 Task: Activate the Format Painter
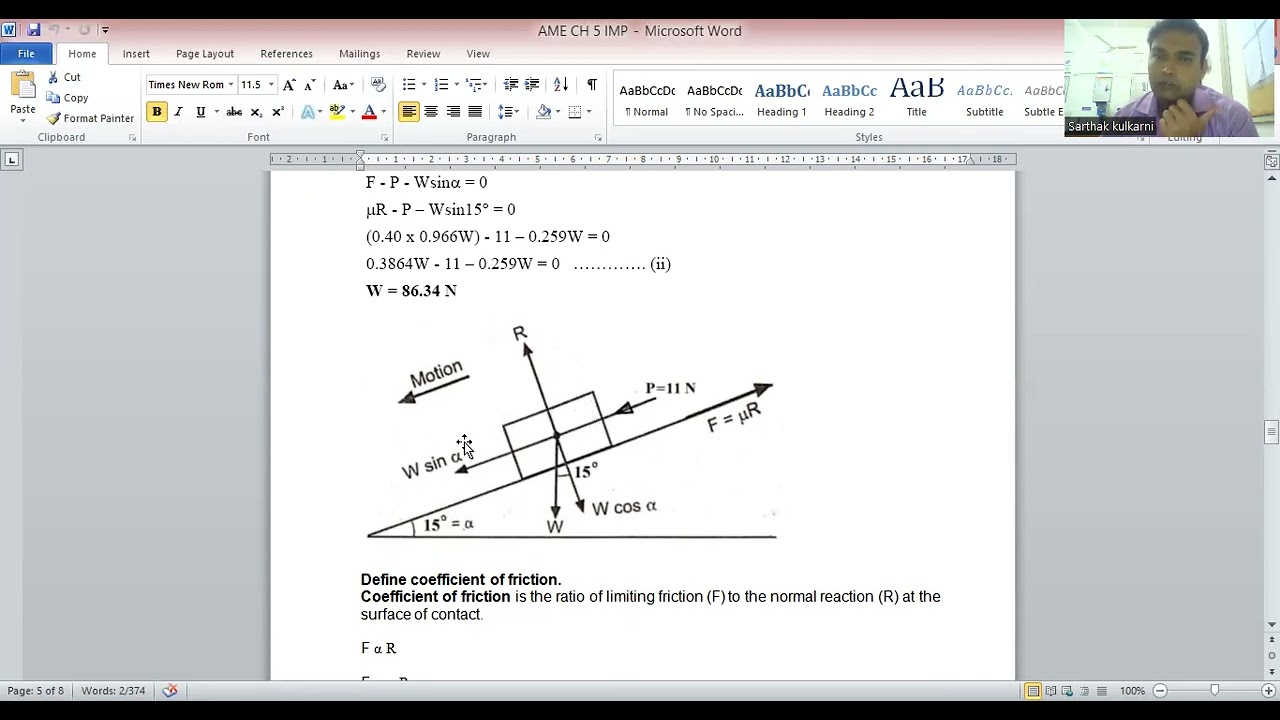(90, 118)
